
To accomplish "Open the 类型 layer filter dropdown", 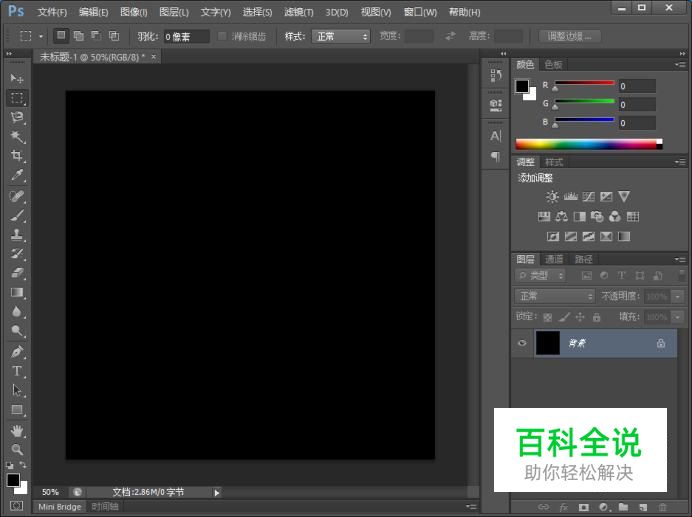I will pyautogui.click(x=541, y=275).
